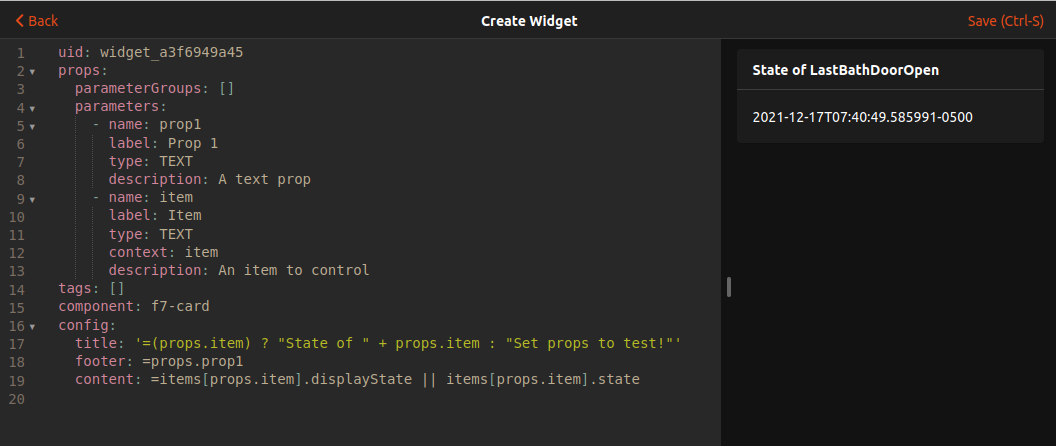
Task: Click the editor/preview split pane handle
Action: pos(729,287)
